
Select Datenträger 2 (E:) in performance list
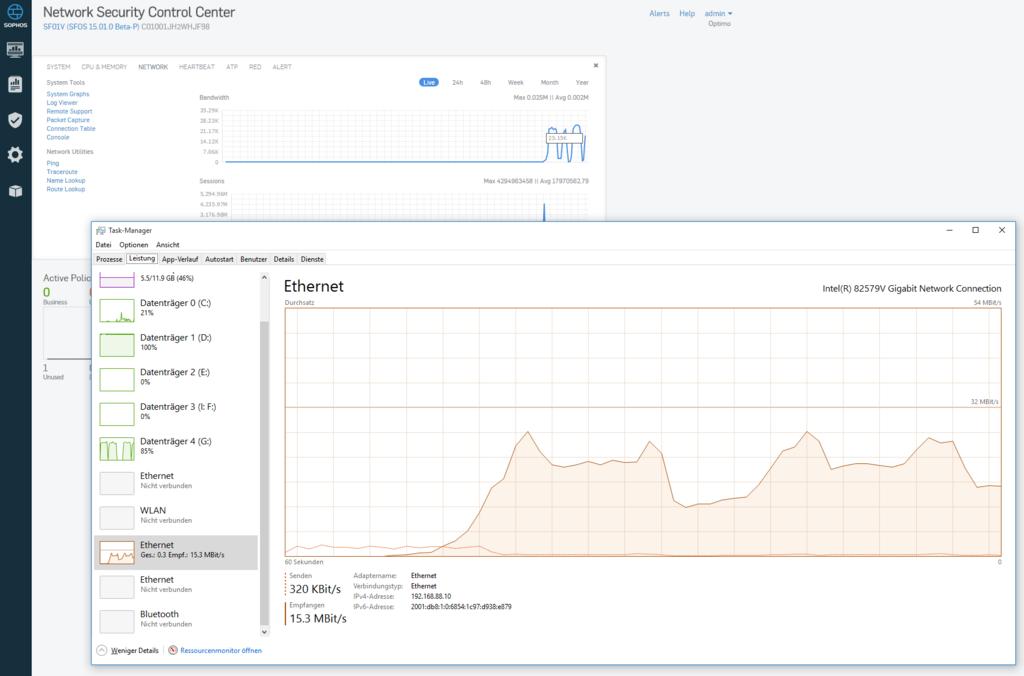pyautogui.click(x=176, y=379)
